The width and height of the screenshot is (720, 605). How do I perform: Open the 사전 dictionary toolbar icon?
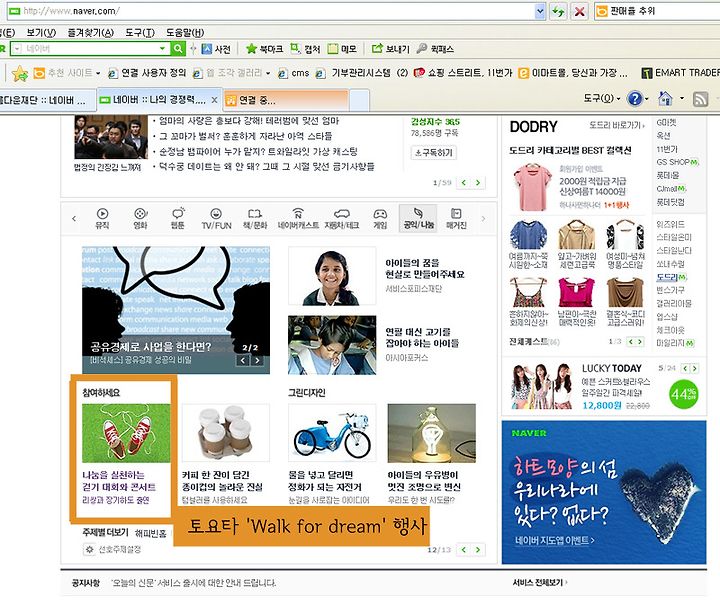(x=207, y=49)
